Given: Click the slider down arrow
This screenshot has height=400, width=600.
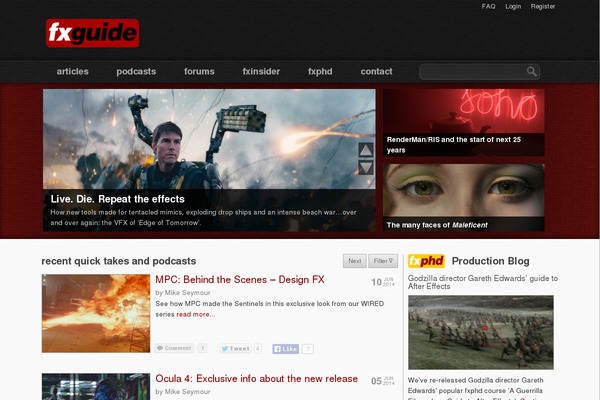Looking at the screenshot, I should tap(366, 167).
